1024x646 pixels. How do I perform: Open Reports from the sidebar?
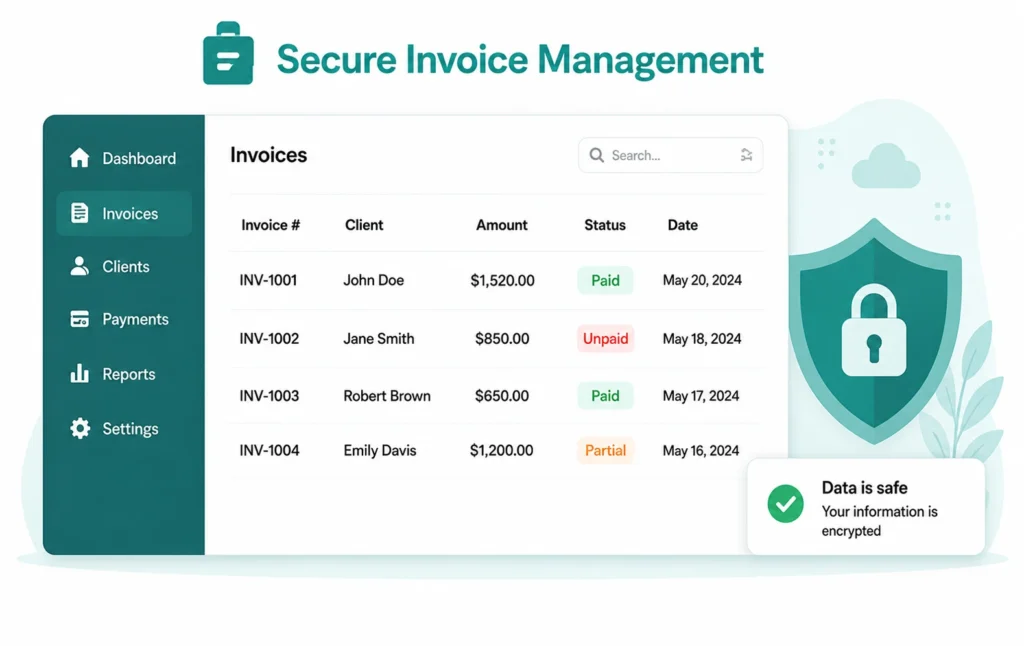(123, 374)
